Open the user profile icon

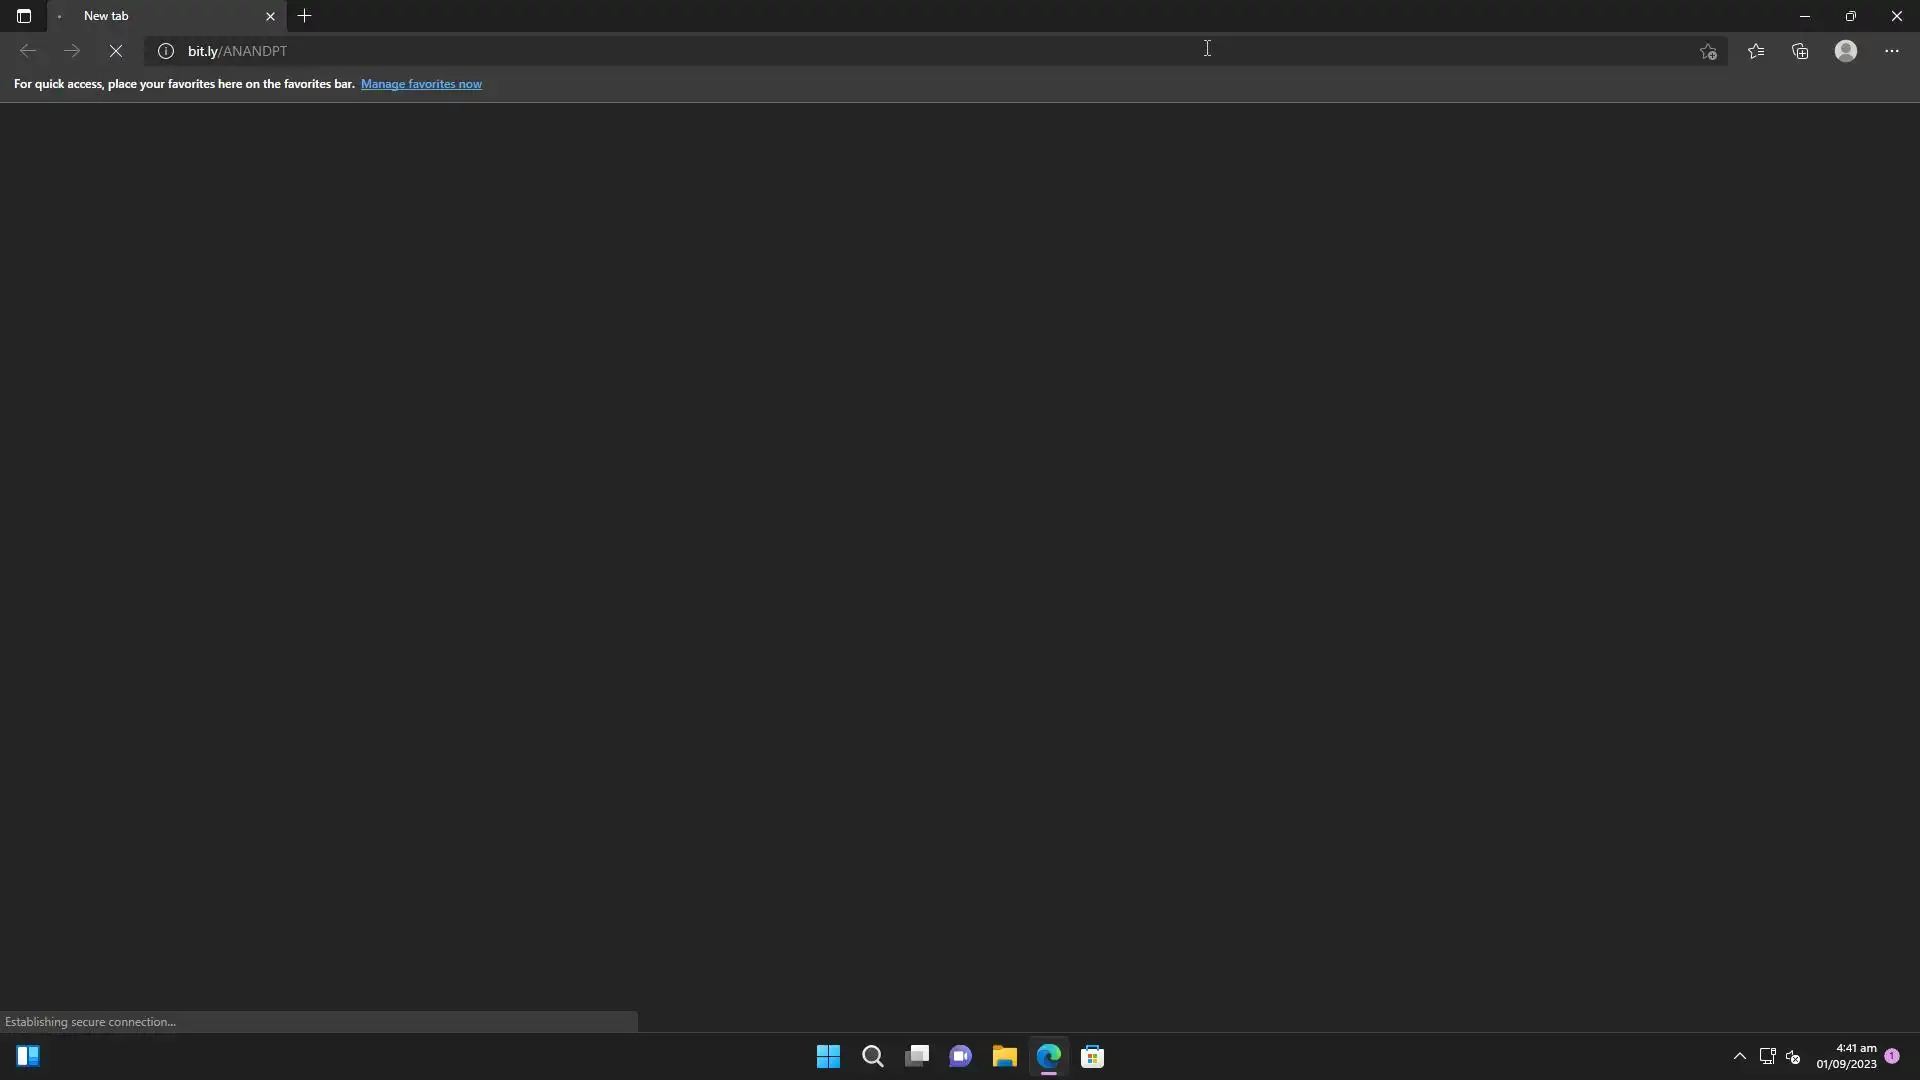click(x=1846, y=51)
